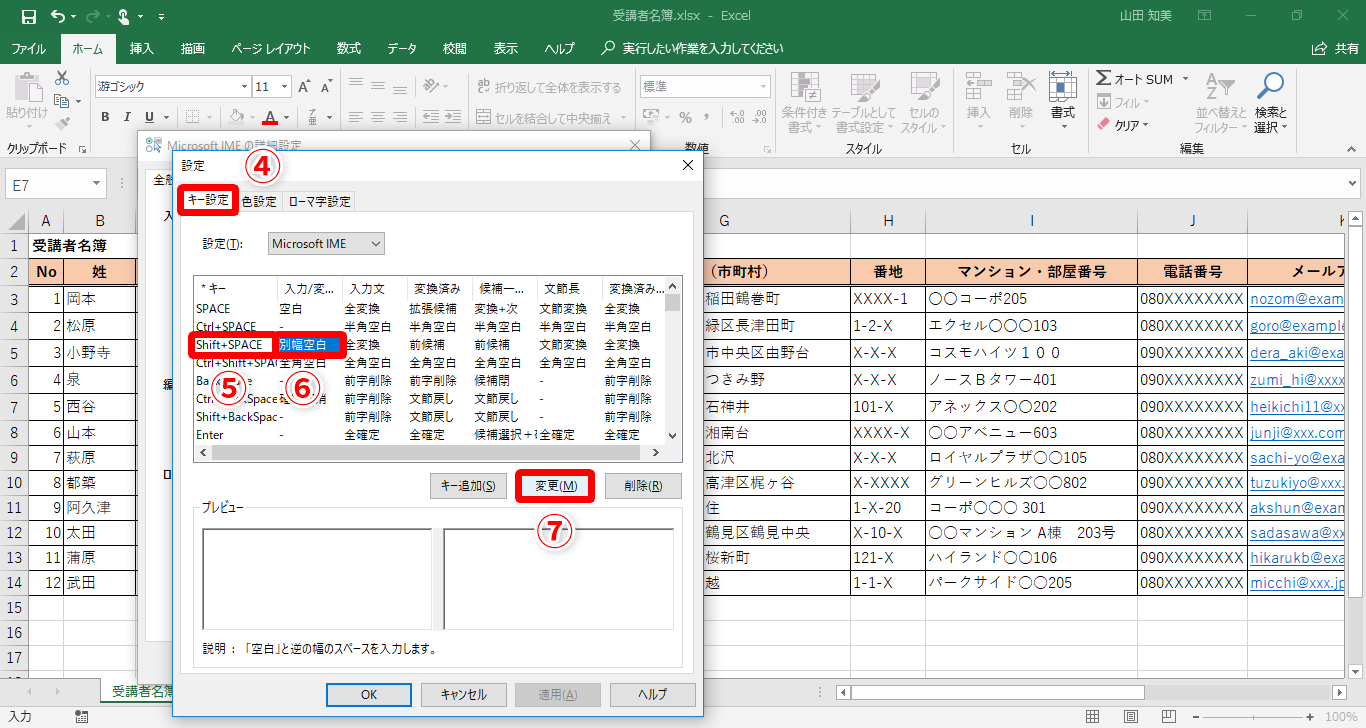The height and width of the screenshot is (728, 1366).
Task: Click the 変更(M) button
Action: (x=555, y=486)
